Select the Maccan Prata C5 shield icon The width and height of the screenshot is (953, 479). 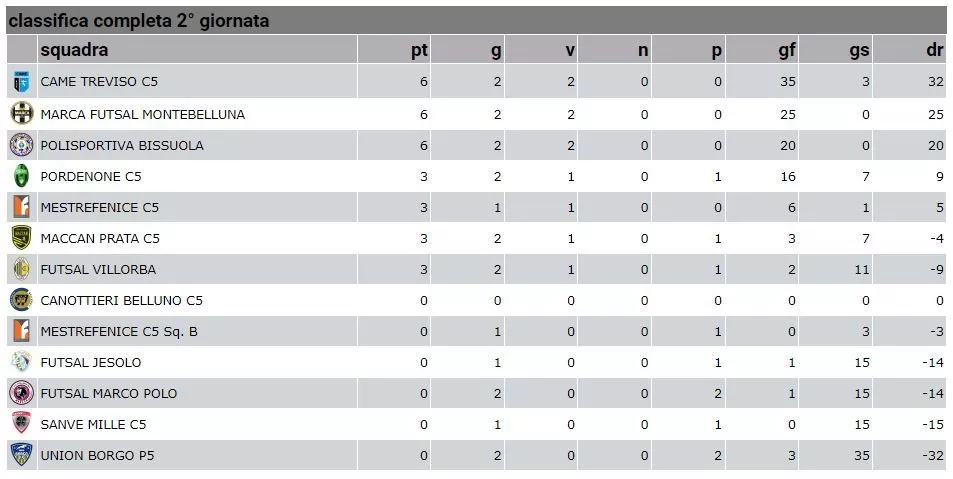21,238
